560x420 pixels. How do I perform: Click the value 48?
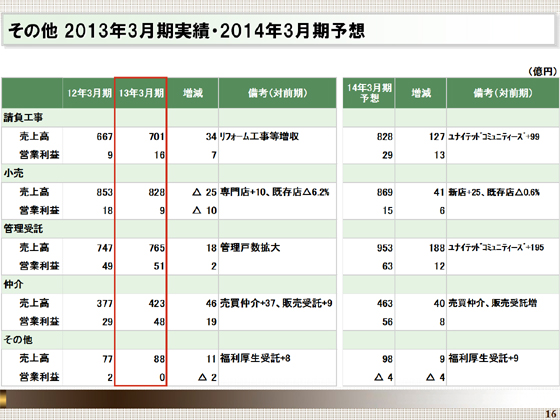coord(159,322)
